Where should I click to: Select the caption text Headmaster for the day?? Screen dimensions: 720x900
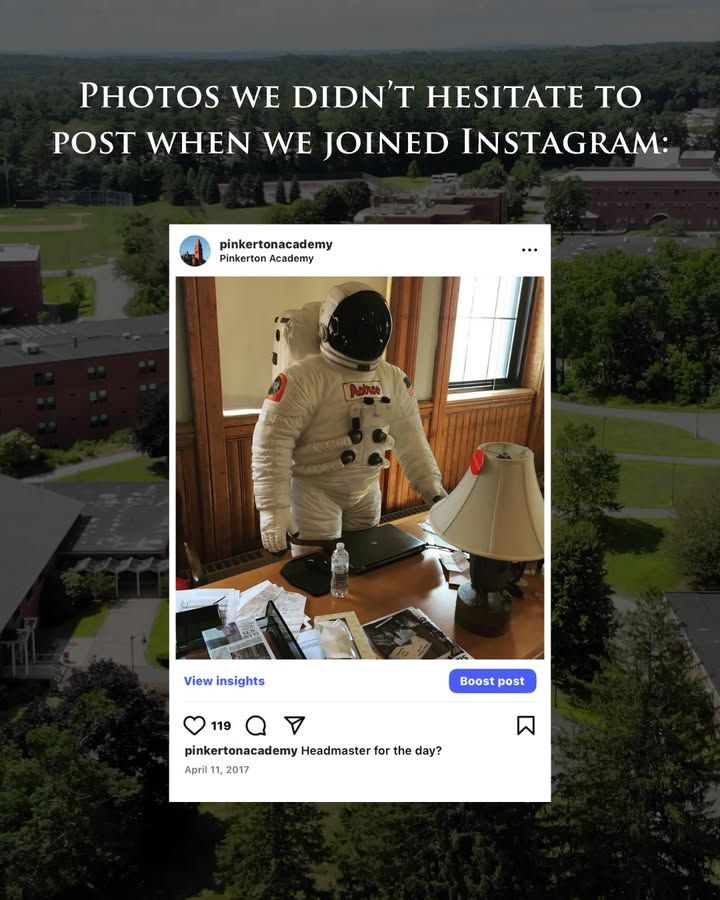coord(371,750)
